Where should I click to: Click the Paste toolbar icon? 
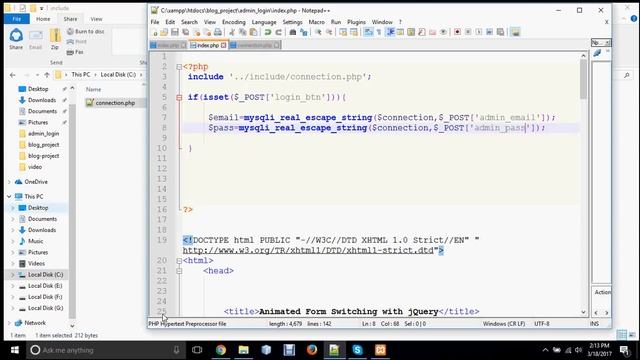253,32
